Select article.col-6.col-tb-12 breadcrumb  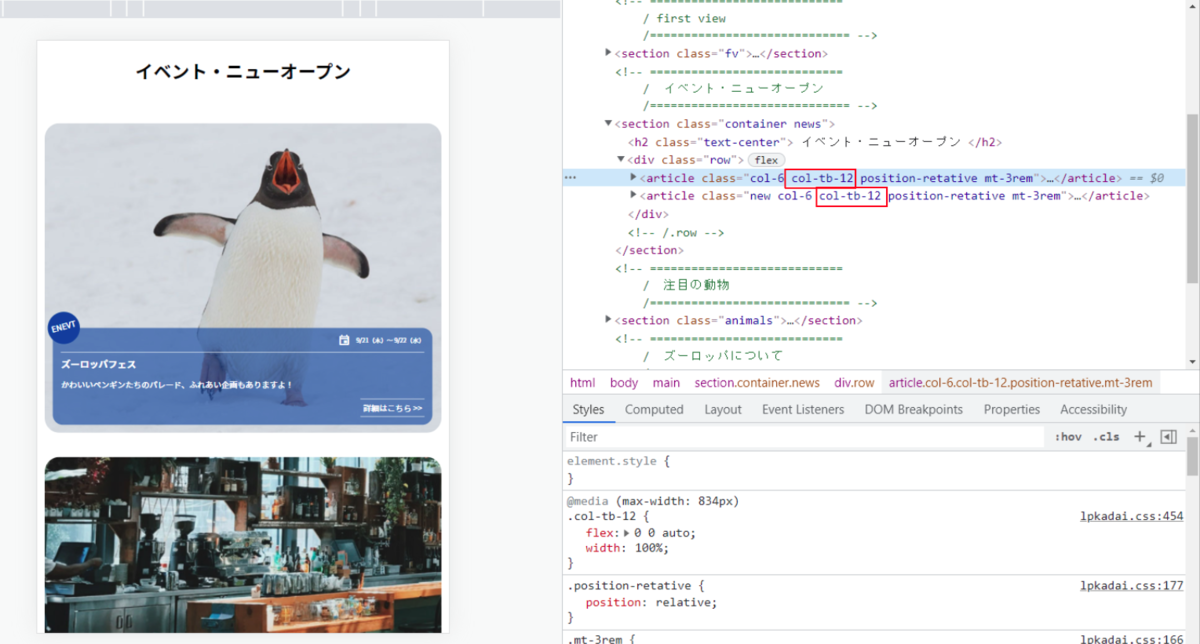1020,383
